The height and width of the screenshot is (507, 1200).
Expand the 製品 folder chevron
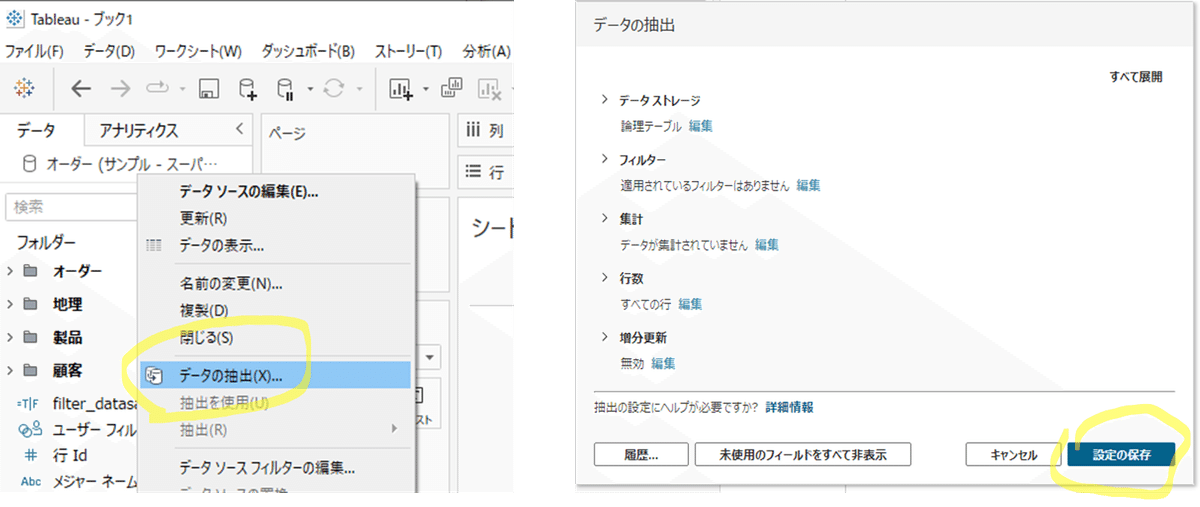tap(10, 338)
